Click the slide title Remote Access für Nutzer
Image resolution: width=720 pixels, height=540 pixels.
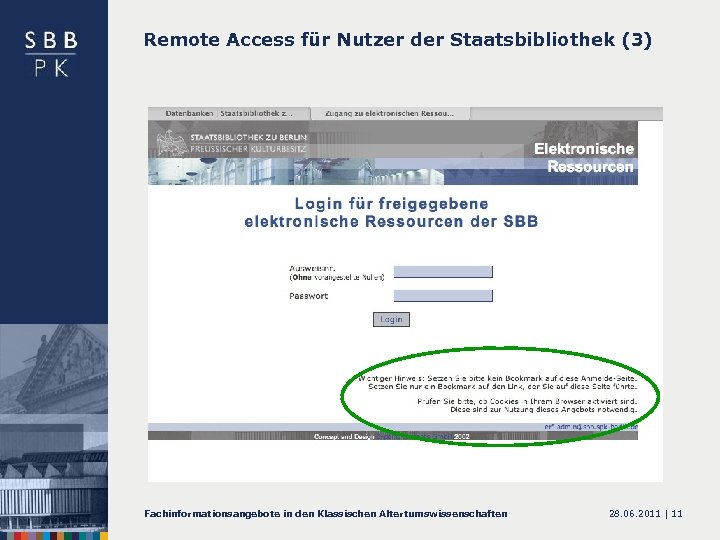pos(398,39)
